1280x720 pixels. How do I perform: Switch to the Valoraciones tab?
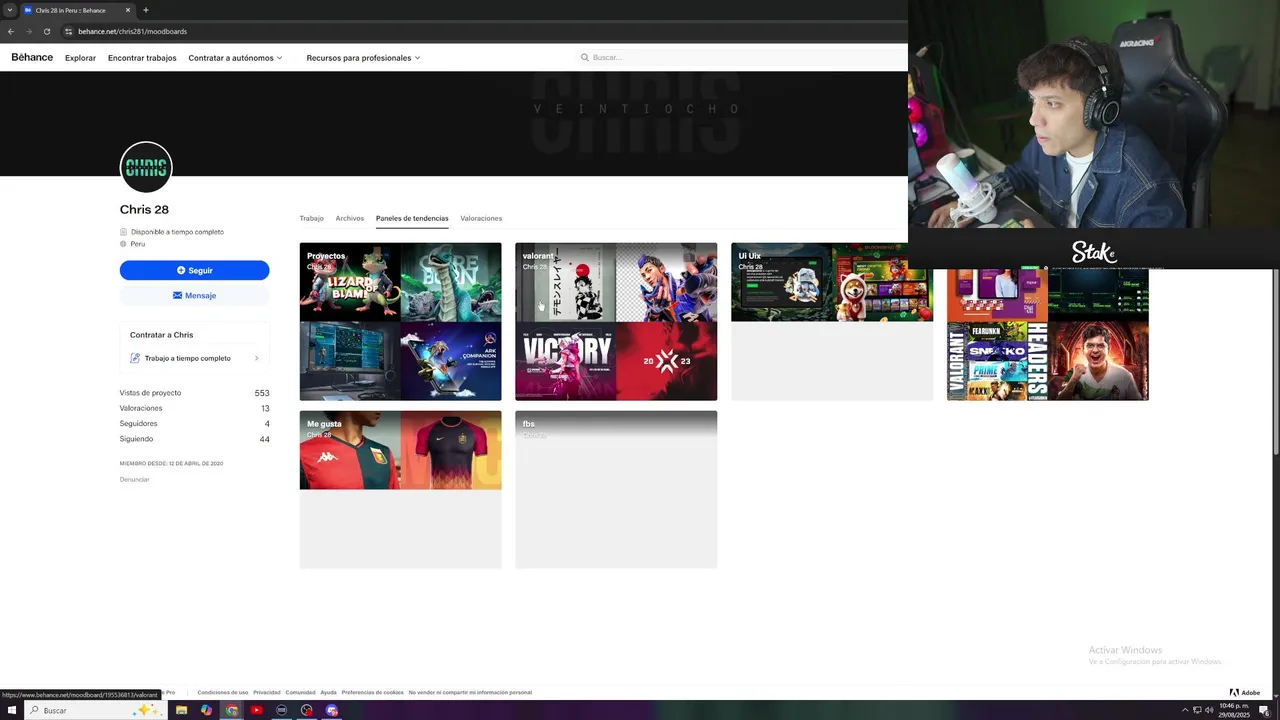coord(481,218)
